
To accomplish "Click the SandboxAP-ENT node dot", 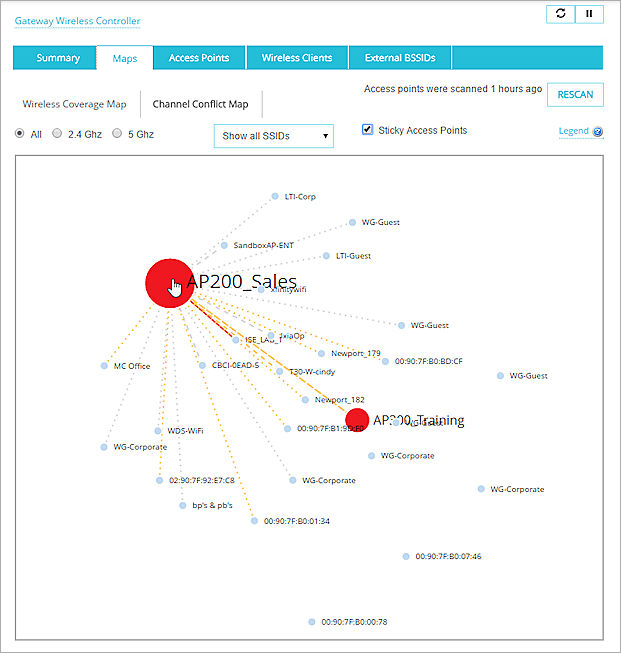I will [x=224, y=245].
